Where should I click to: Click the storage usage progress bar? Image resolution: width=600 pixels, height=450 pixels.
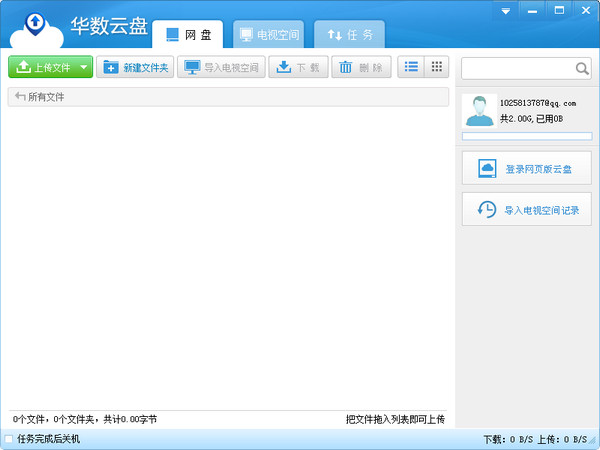[526, 135]
